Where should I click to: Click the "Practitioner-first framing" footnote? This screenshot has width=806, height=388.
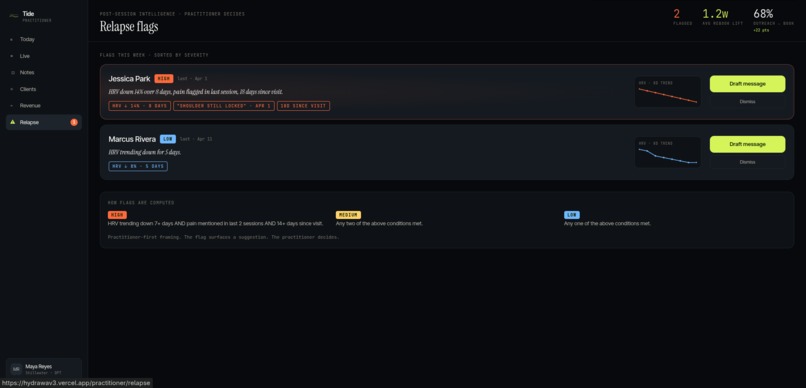pyautogui.click(x=223, y=237)
